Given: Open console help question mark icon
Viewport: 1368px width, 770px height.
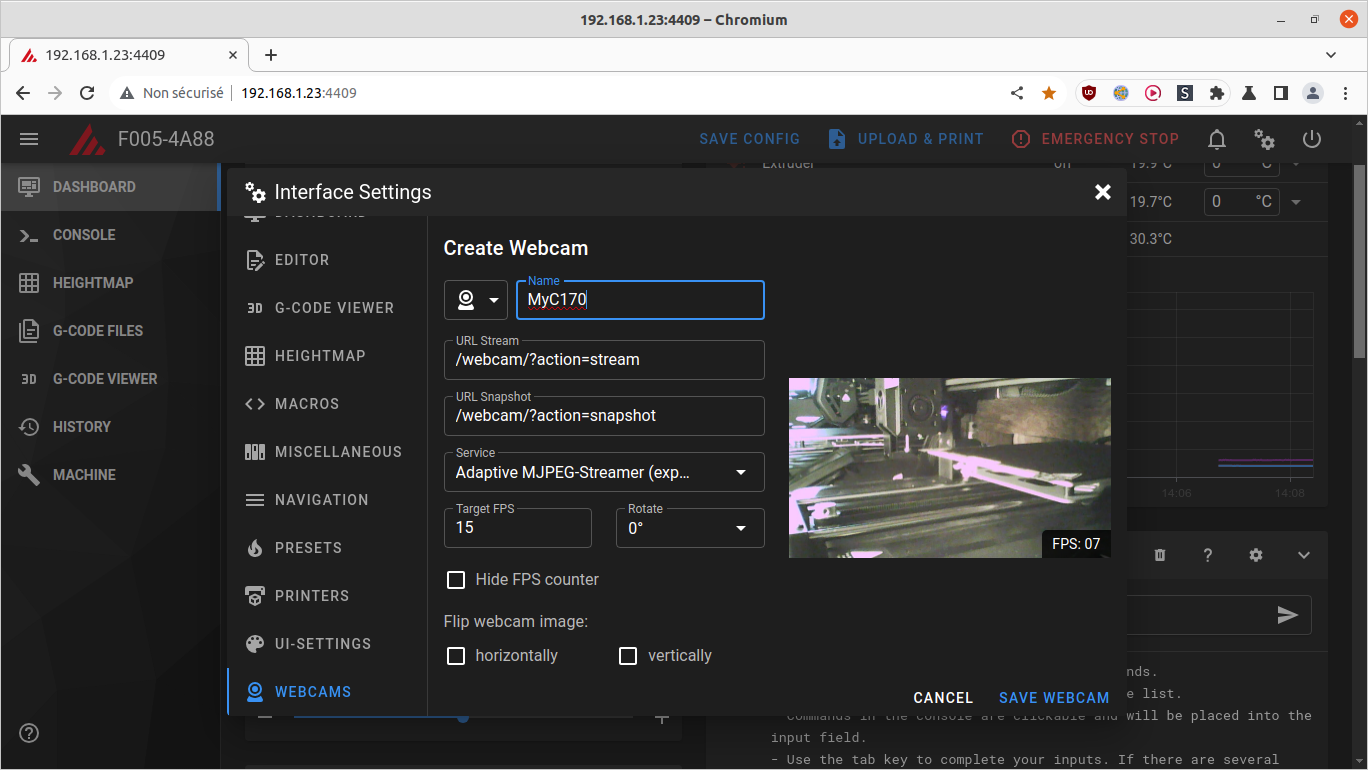Looking at the screenshot, I should pyautogui.click(x=1208, y=555).
